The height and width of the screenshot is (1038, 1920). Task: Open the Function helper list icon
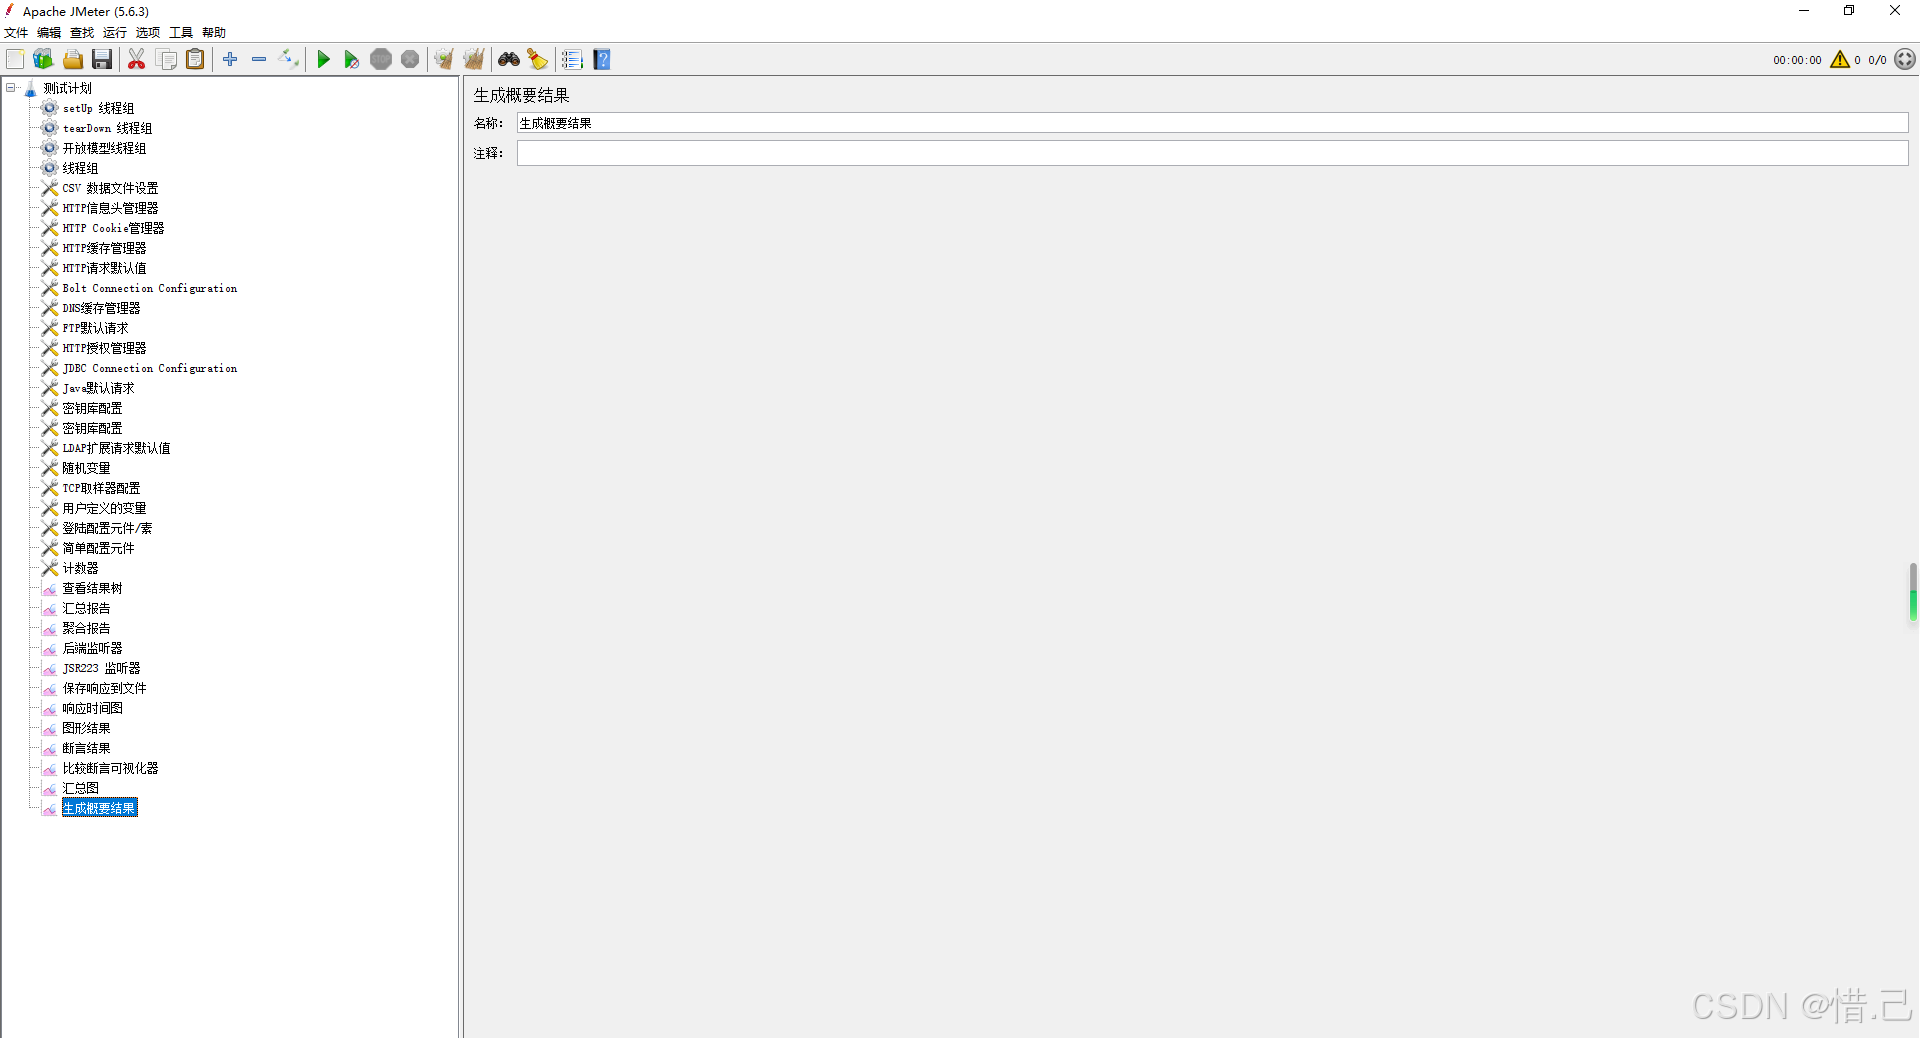coord(572,60)
